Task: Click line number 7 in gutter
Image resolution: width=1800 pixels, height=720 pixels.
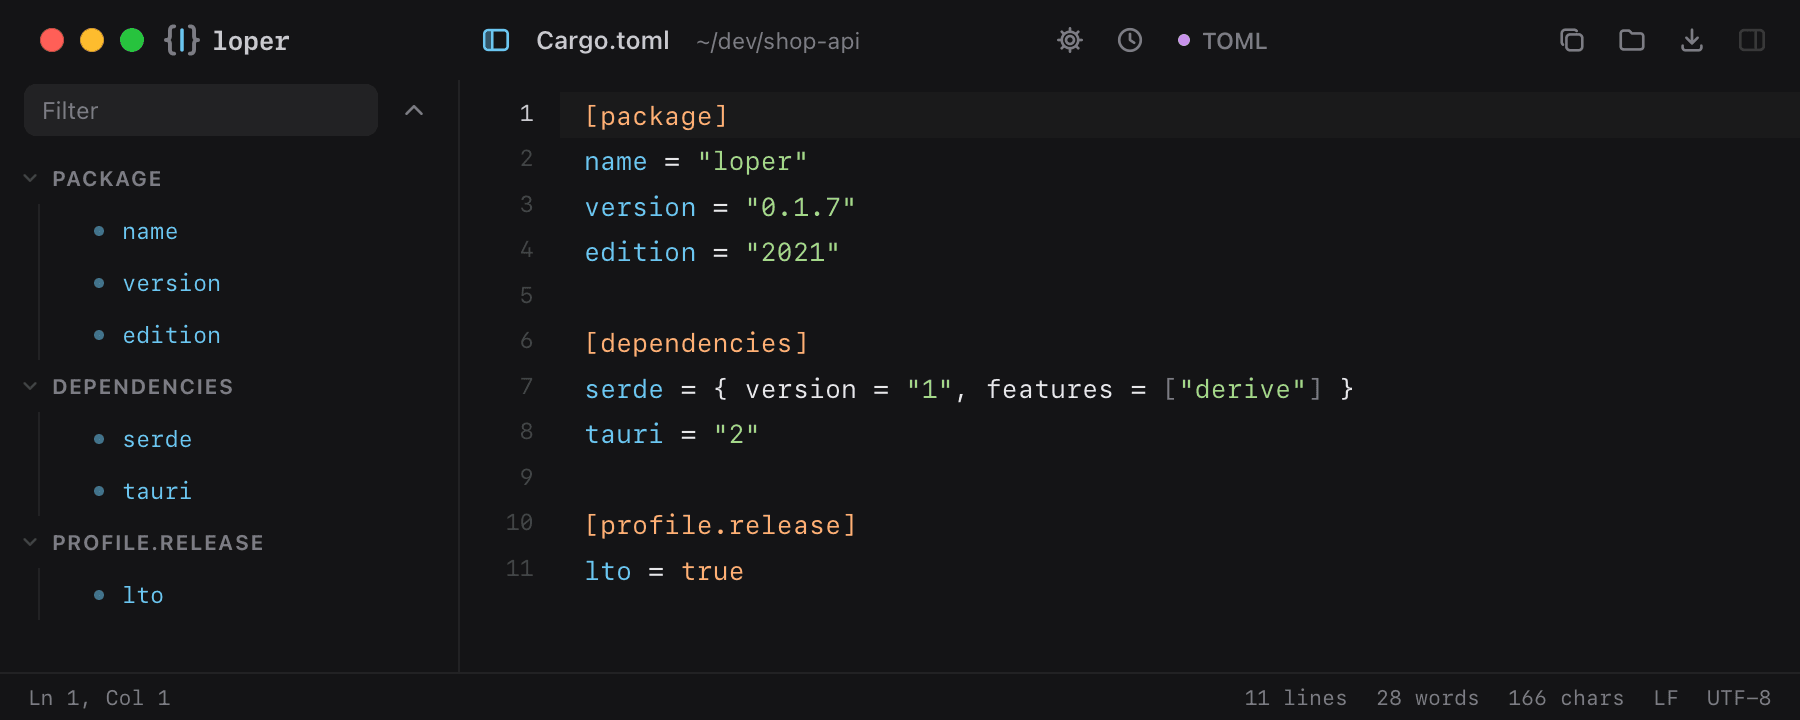Action: [526, 386]
